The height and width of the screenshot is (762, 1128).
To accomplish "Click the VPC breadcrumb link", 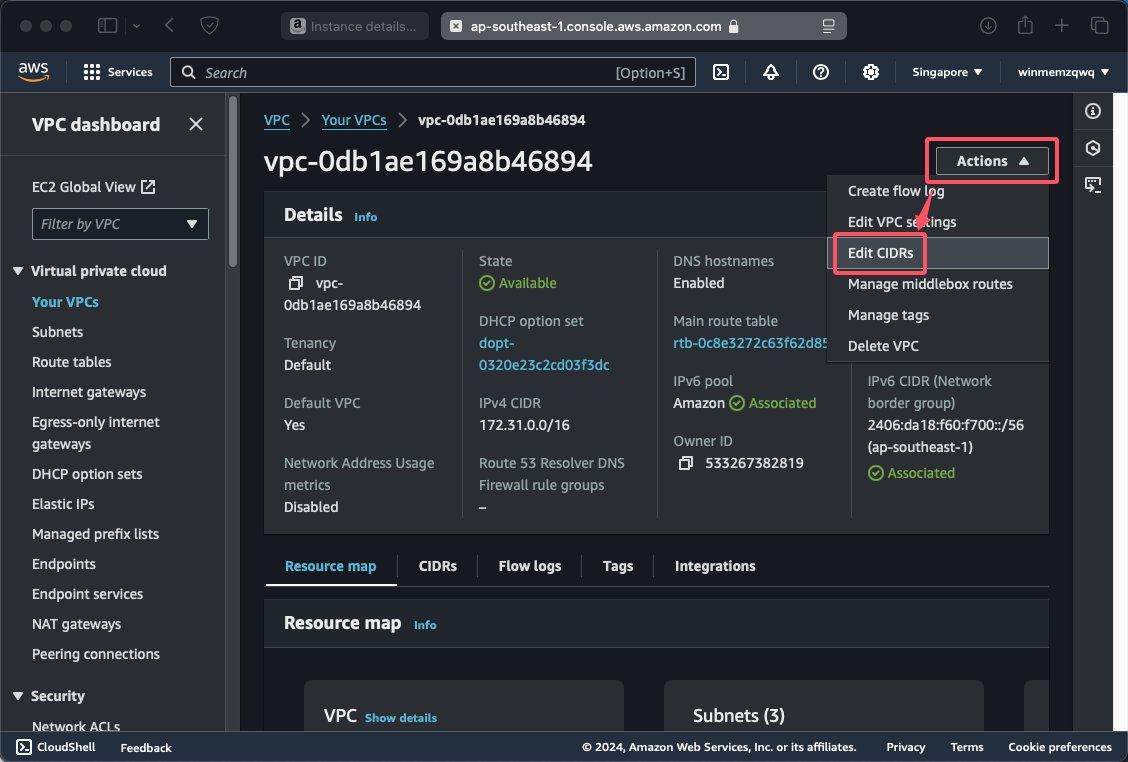I will point(277,120).
